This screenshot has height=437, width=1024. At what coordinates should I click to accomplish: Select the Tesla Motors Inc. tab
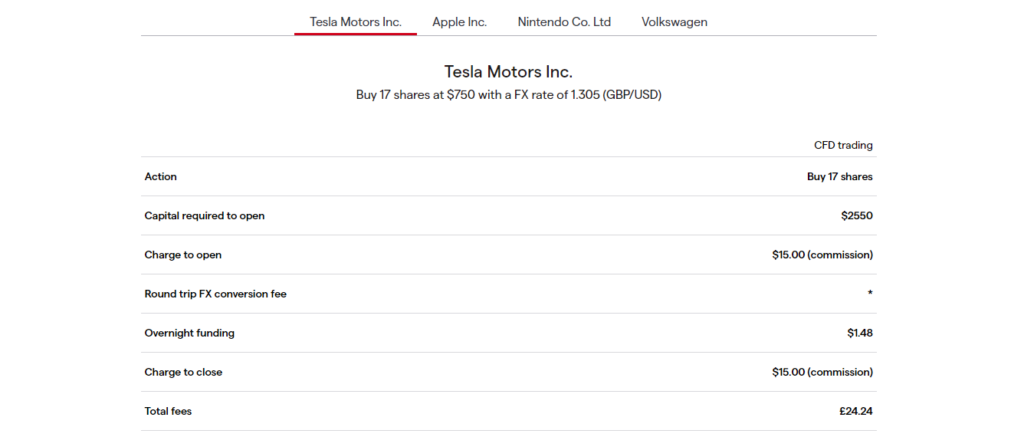point(355,22)
